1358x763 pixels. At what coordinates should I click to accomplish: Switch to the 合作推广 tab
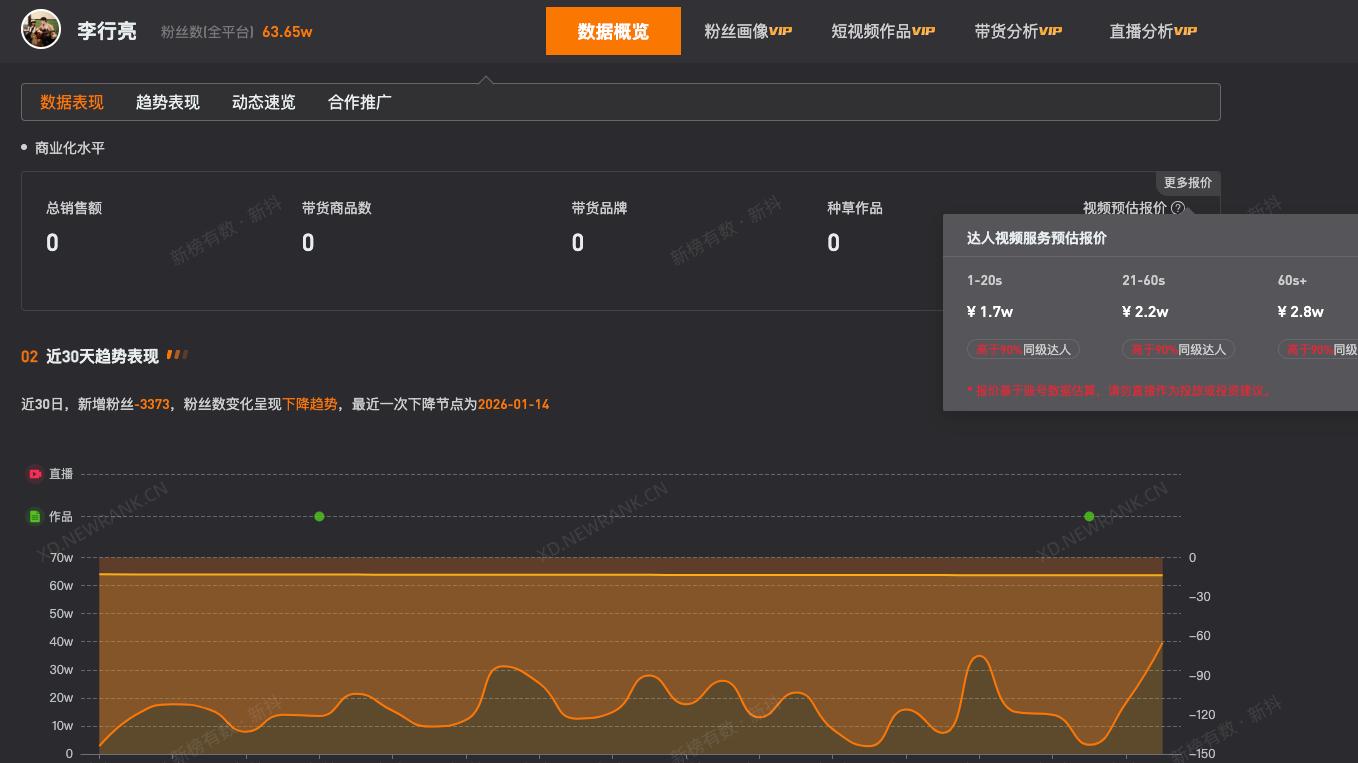(359, 101)
